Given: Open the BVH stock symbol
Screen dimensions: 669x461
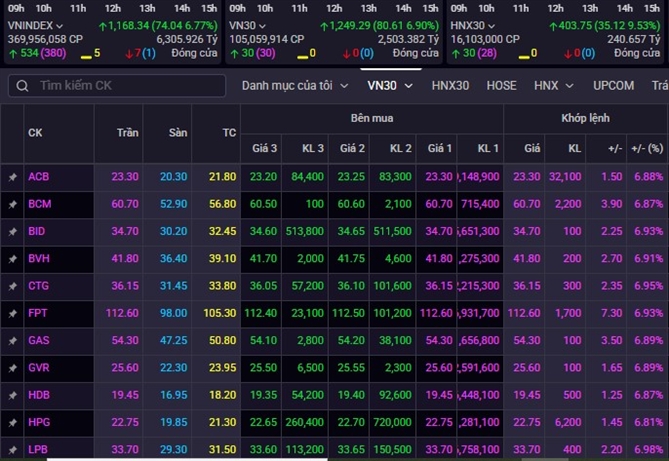Looking at the screenshot, I should [x=39, y=259].
